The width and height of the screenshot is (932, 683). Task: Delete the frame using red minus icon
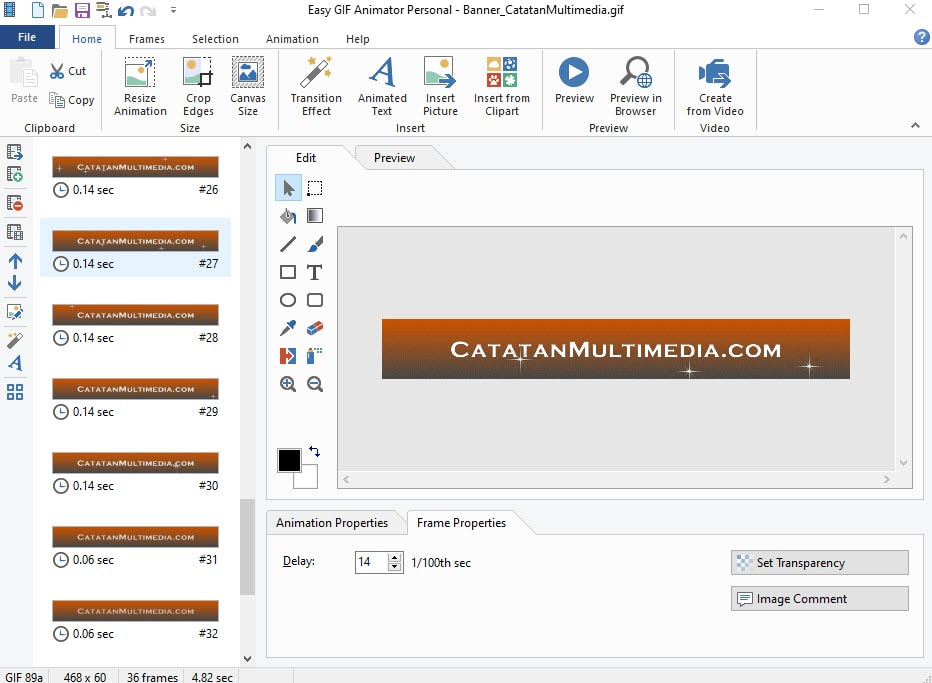(x=15, y=203)
